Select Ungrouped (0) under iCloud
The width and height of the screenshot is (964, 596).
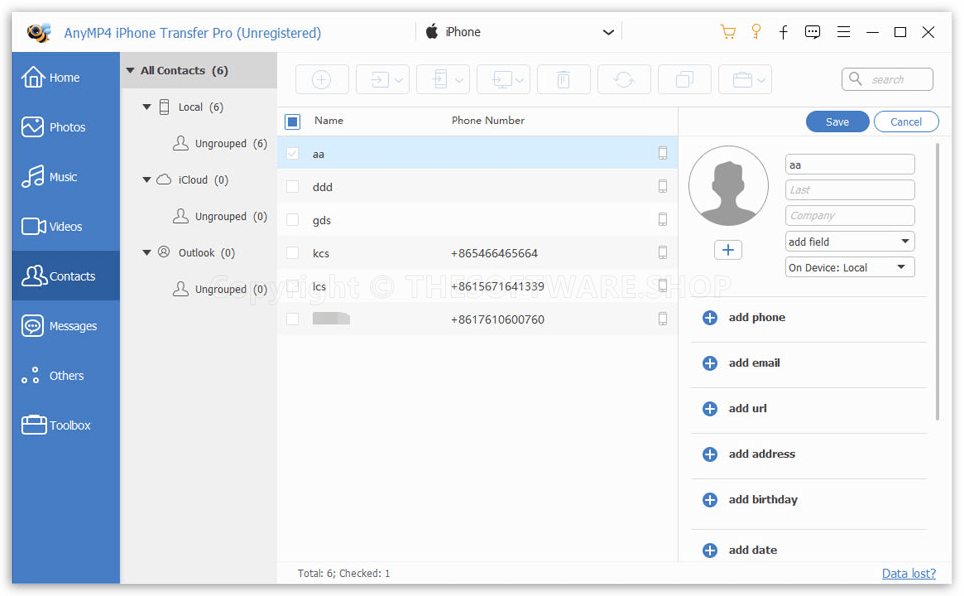pyautogui.click(x=220, y=217)
